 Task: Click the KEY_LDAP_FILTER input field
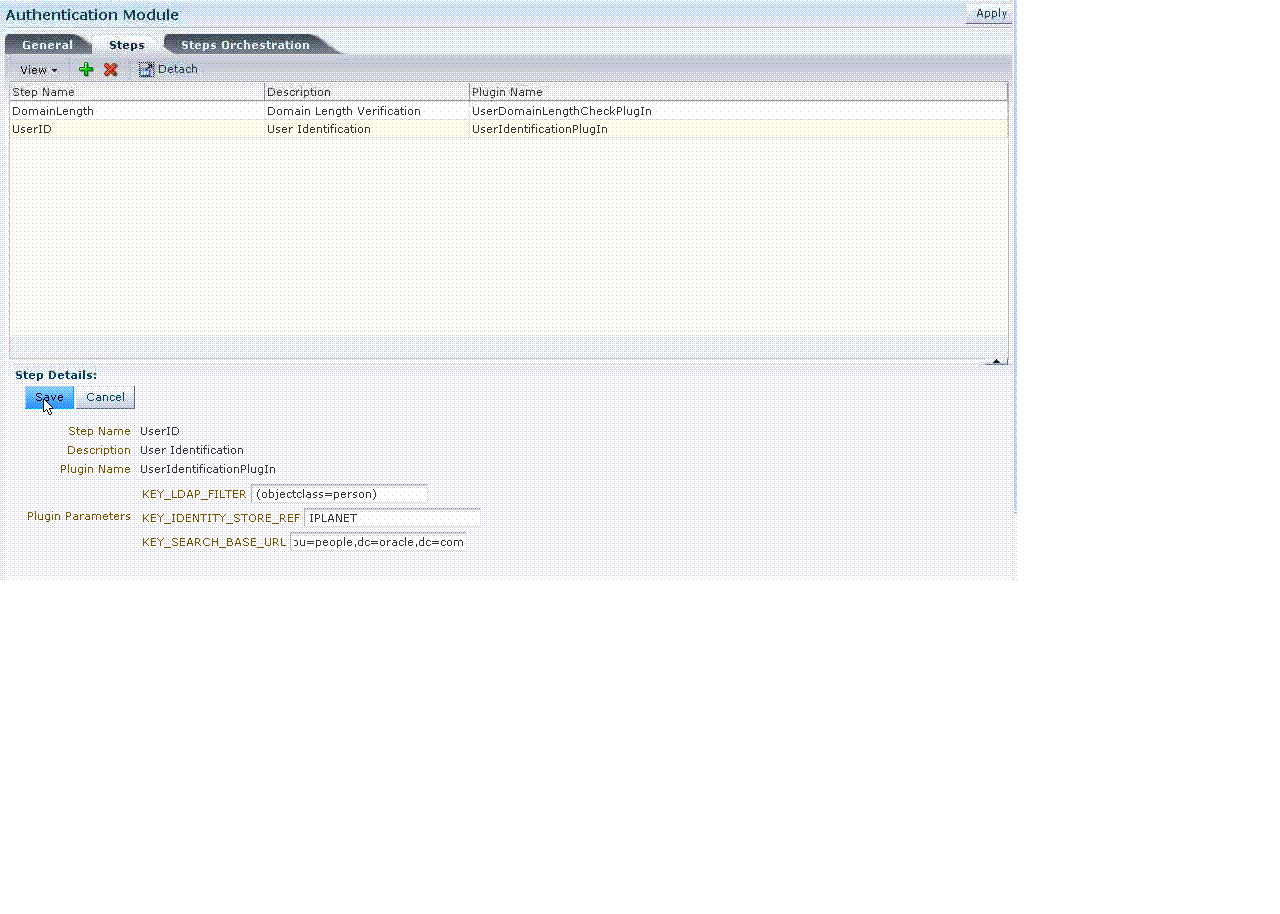[x=338, y=493]
